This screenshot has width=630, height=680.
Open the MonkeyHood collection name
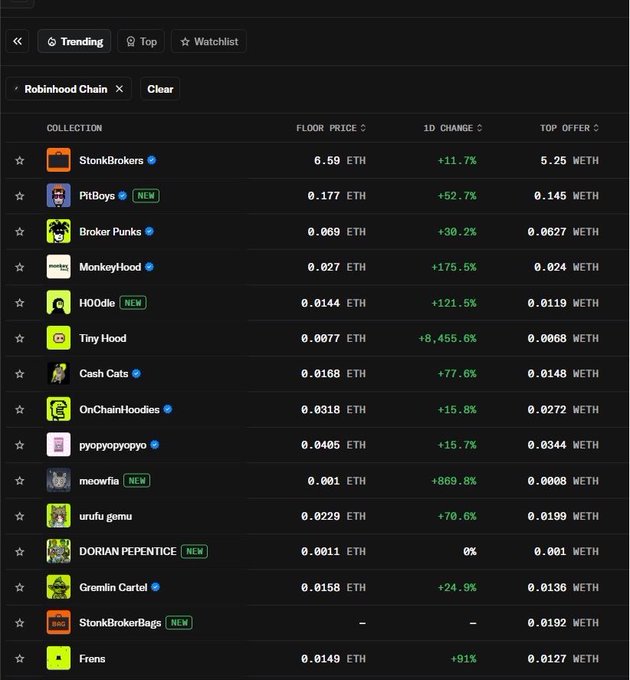click(x=110, y=267)
